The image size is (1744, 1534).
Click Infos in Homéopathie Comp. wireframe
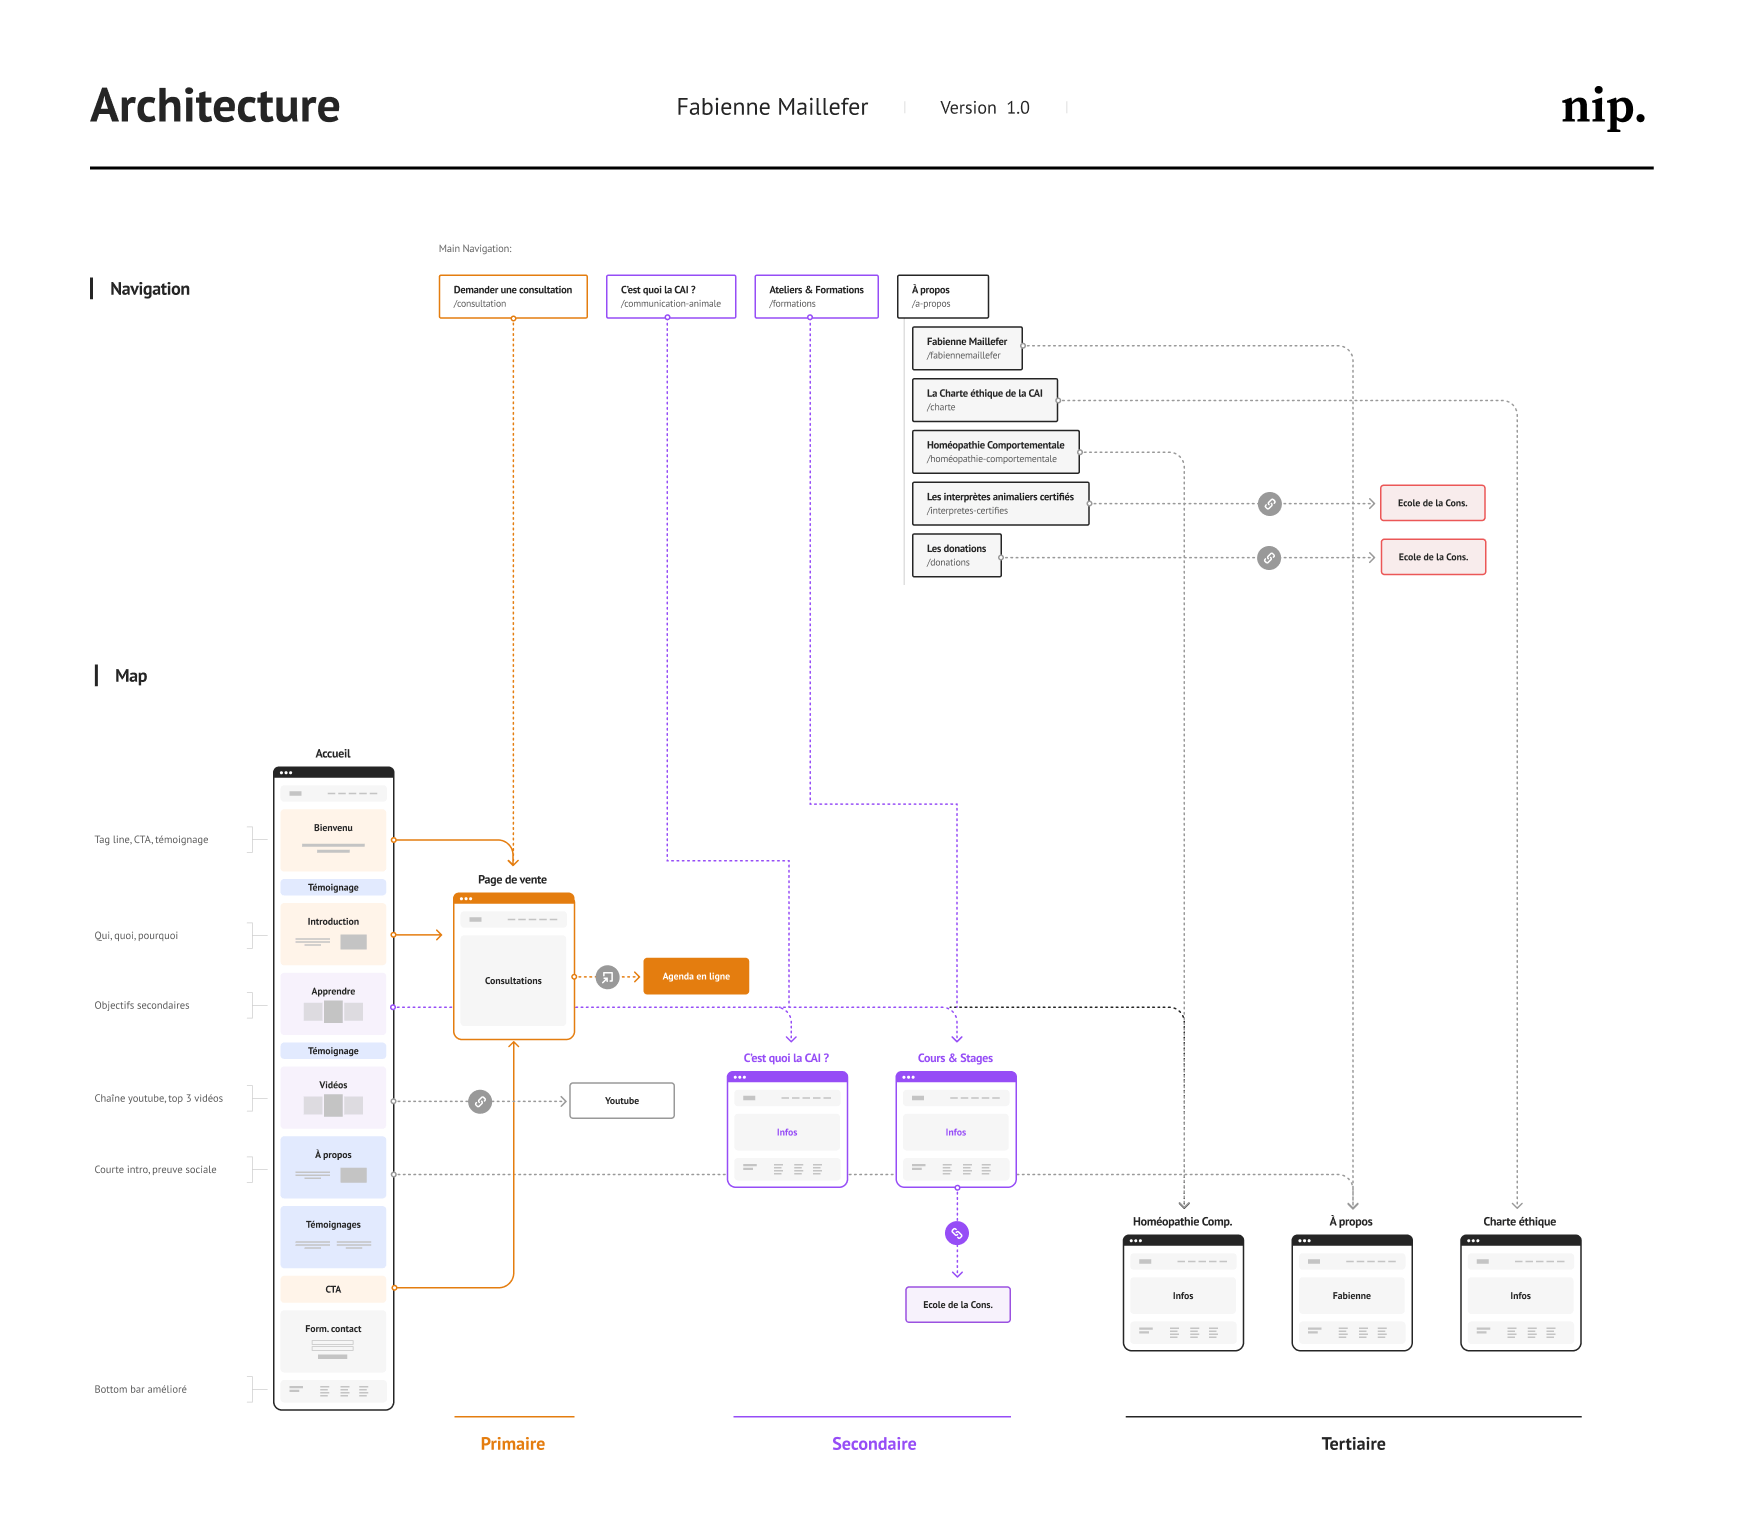coord(1183,1296)
